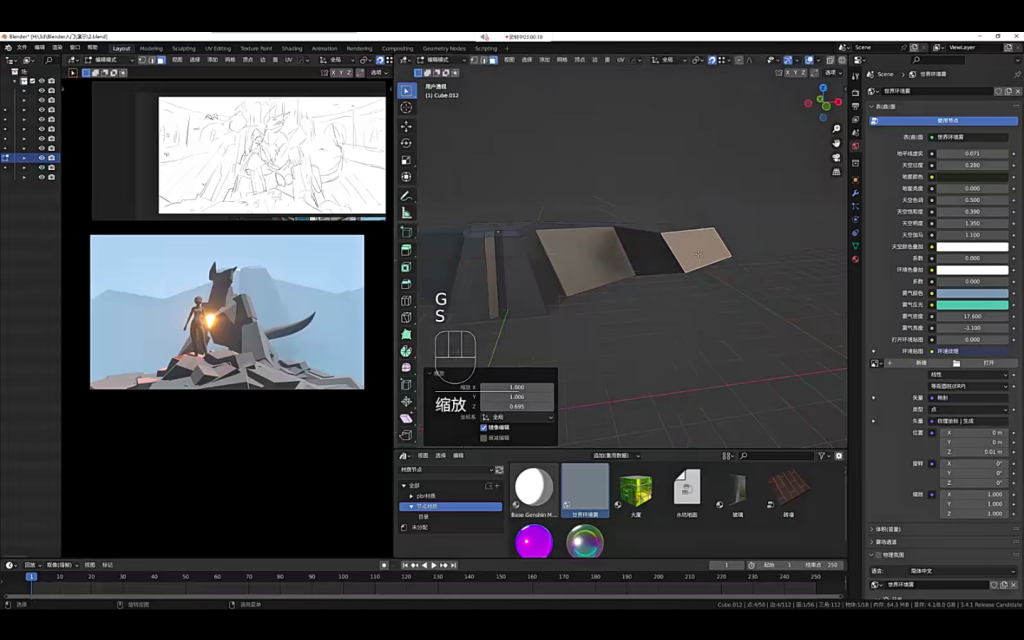
Task: Uncheck the 镜像编辑 checkbox
Action: [484, 427]
